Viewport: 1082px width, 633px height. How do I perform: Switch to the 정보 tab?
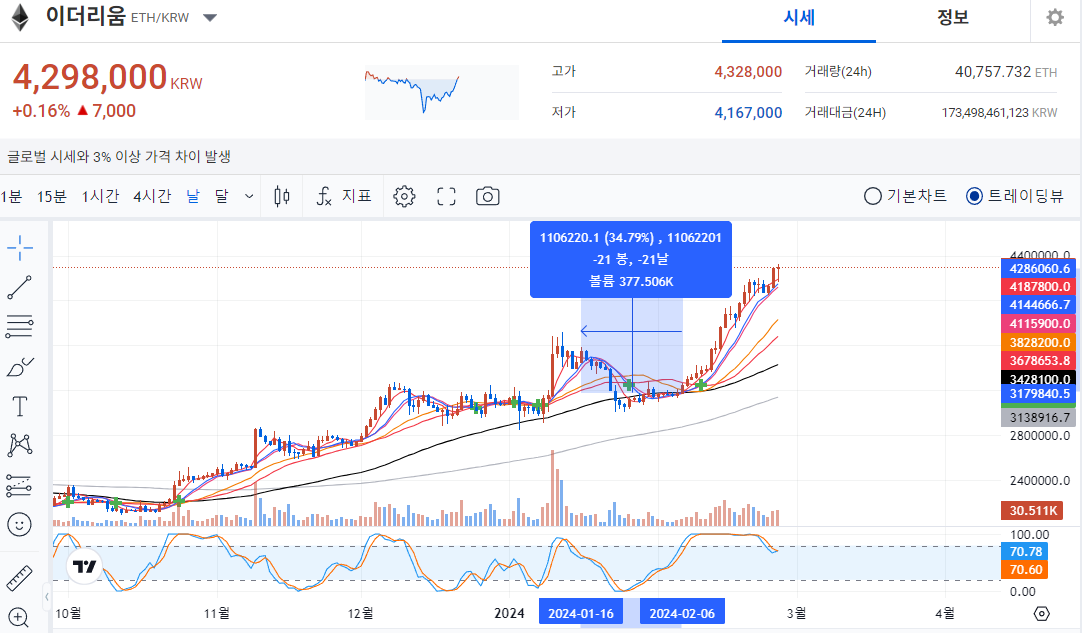point(953,19)
